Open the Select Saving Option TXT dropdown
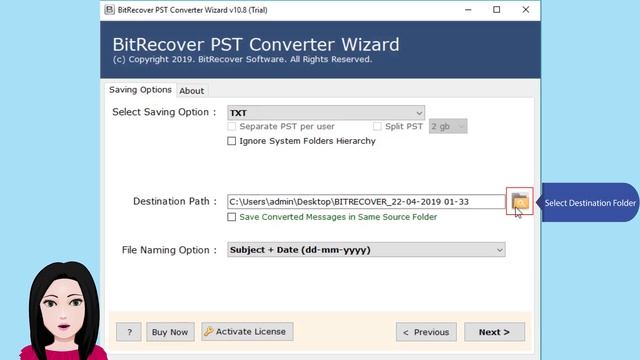 tap(326, 113)
